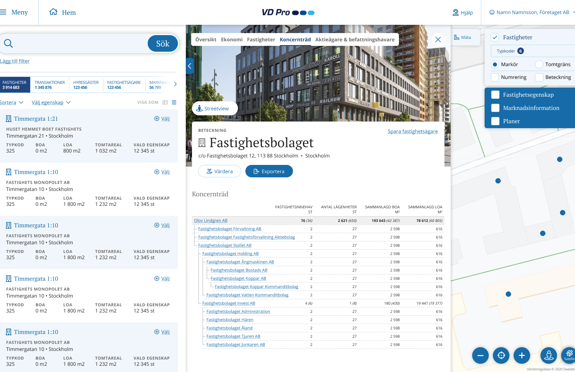Viewport: 575px width, 372px height.
Task: Choose Välj on the Timmergata 1:21 card
Action: tap(162, 118)
